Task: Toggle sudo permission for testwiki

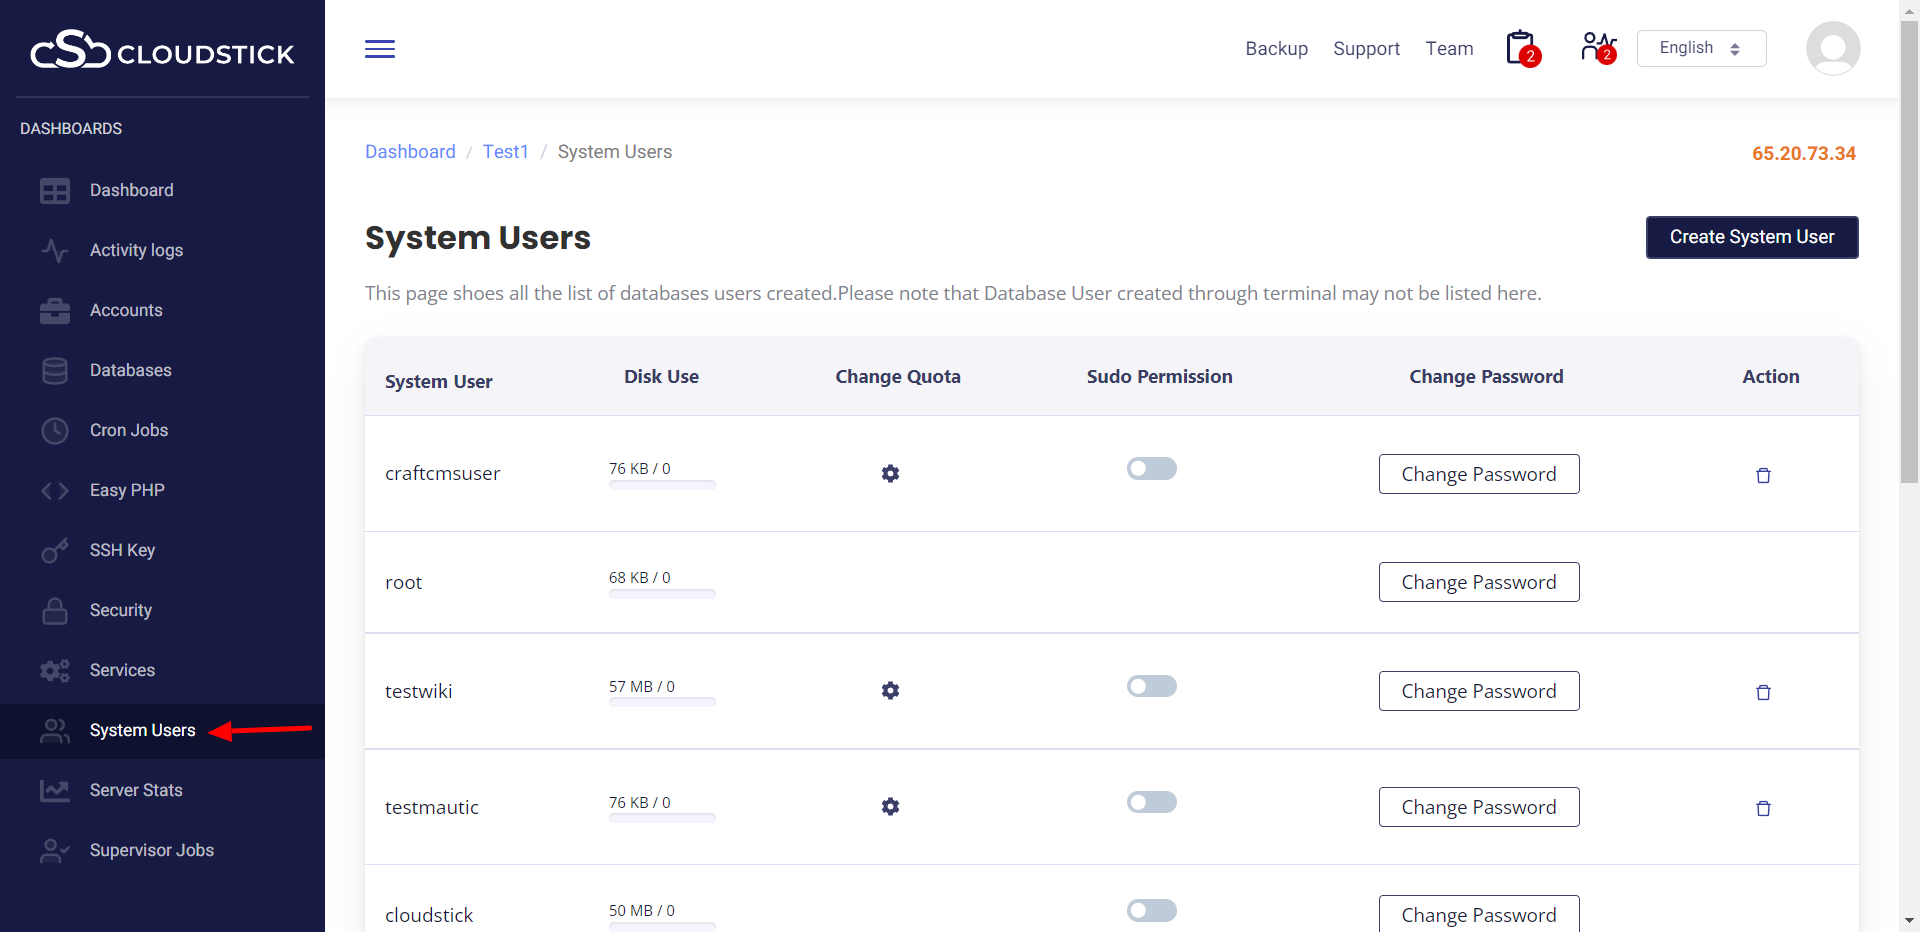Action: [x=1151, y=686]
